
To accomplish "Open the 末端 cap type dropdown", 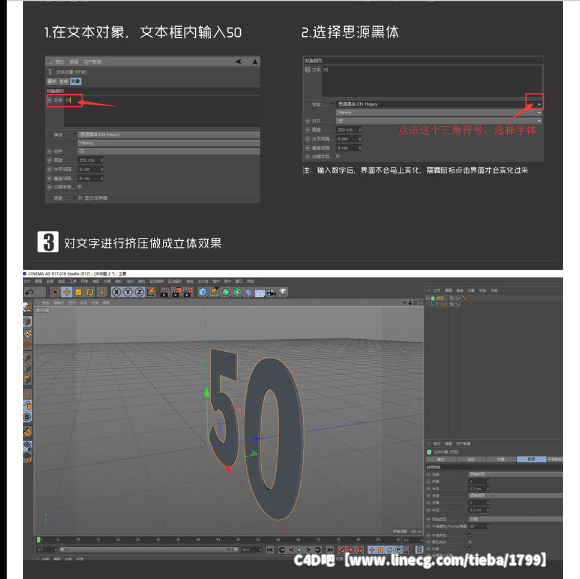I will pos(515,495).
